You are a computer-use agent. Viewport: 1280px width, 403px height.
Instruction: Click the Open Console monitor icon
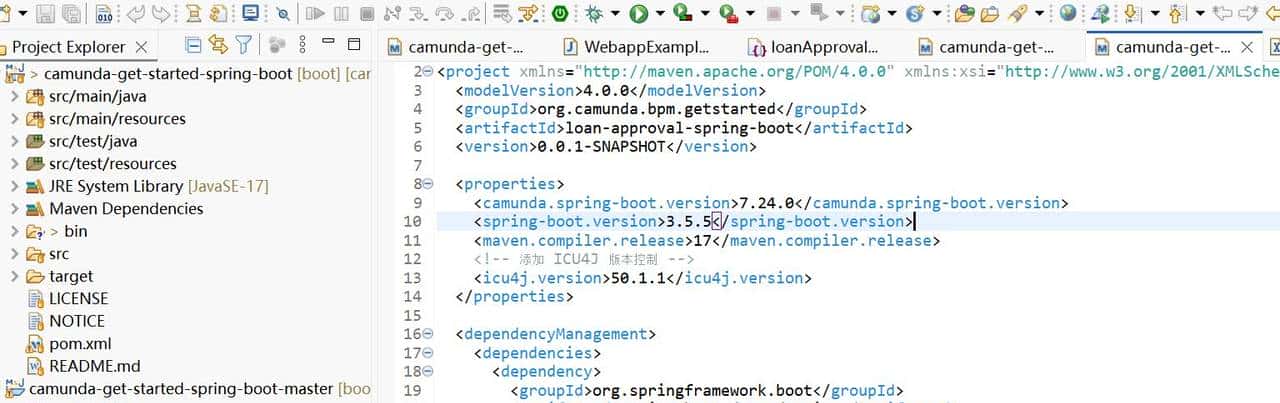tap(250, 14)
